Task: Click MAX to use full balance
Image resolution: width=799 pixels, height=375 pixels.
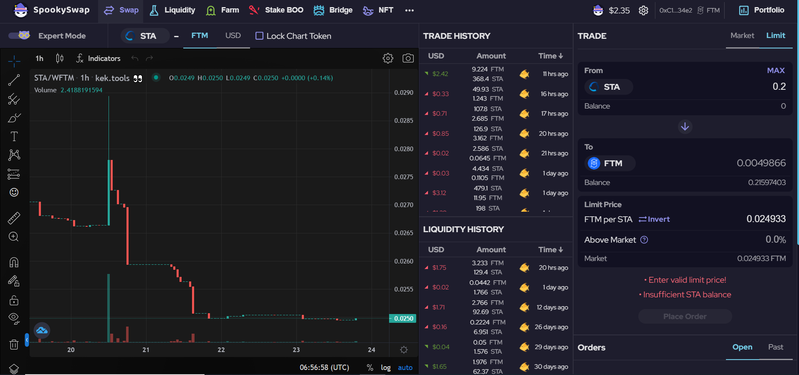Action: [776, 71]
